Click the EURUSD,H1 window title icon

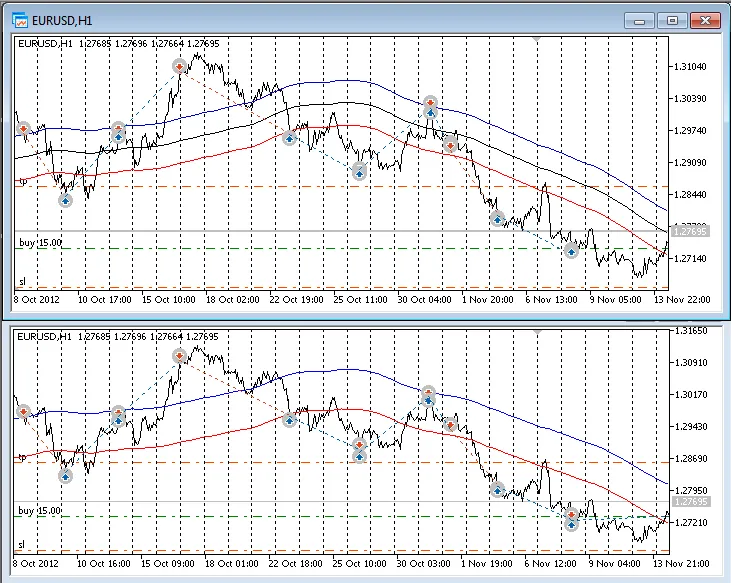point(20,19)
